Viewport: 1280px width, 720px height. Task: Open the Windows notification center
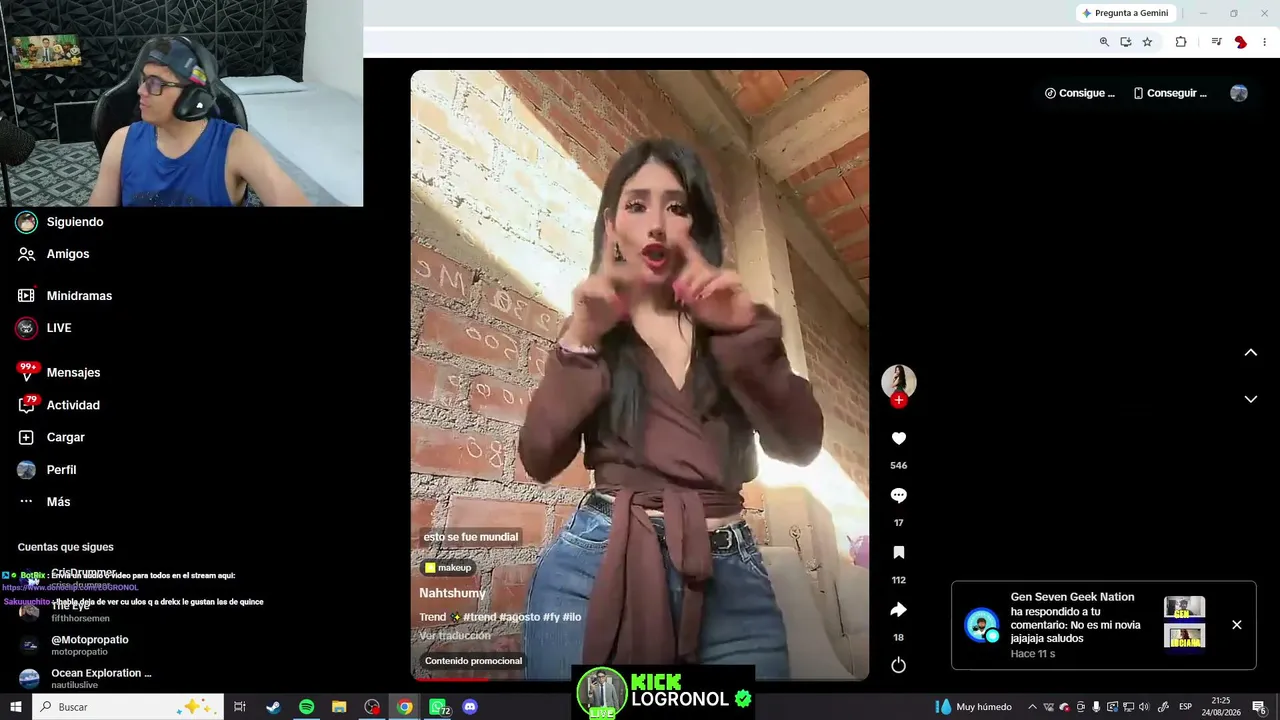point(1260,707)
